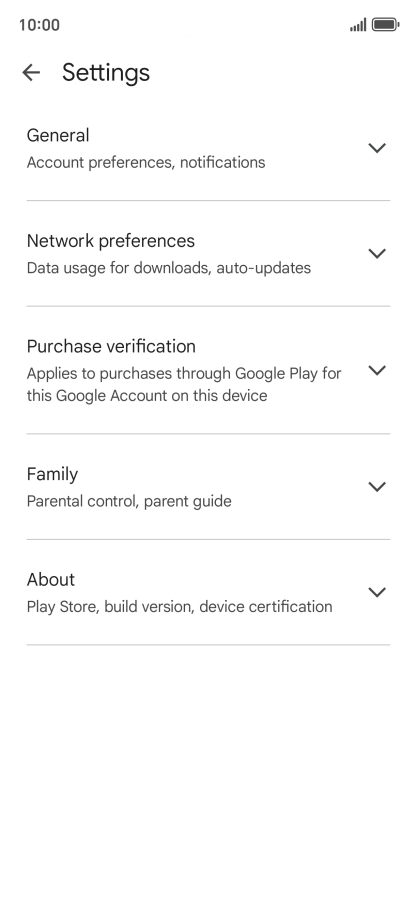The image size is (417, 922).
Task: Open the Family heading
Action: coord(52,474)
